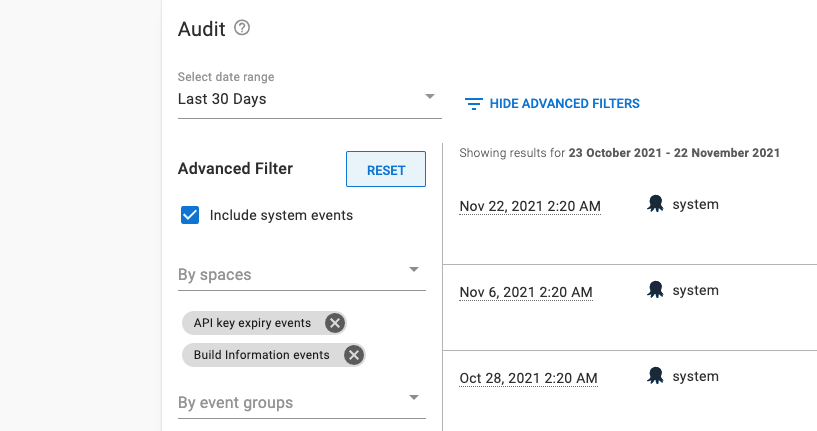Click the Nov 22, 2021 2:20 AM timestamp
This screenshot has height=431, width=817.
[530, 206]
